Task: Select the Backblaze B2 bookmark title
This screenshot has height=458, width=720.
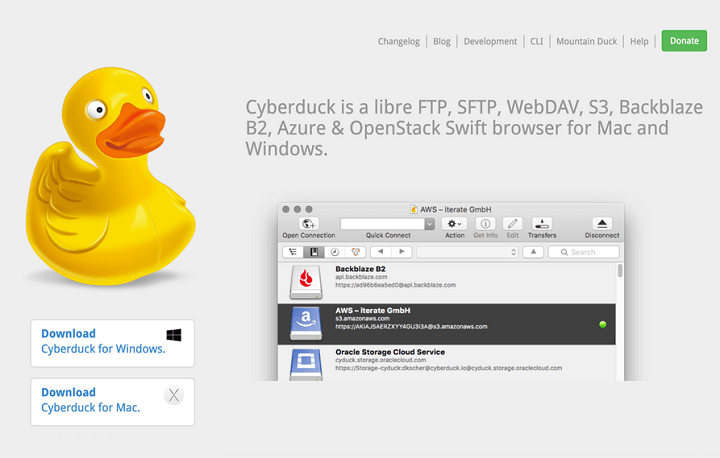Action: 360,269
